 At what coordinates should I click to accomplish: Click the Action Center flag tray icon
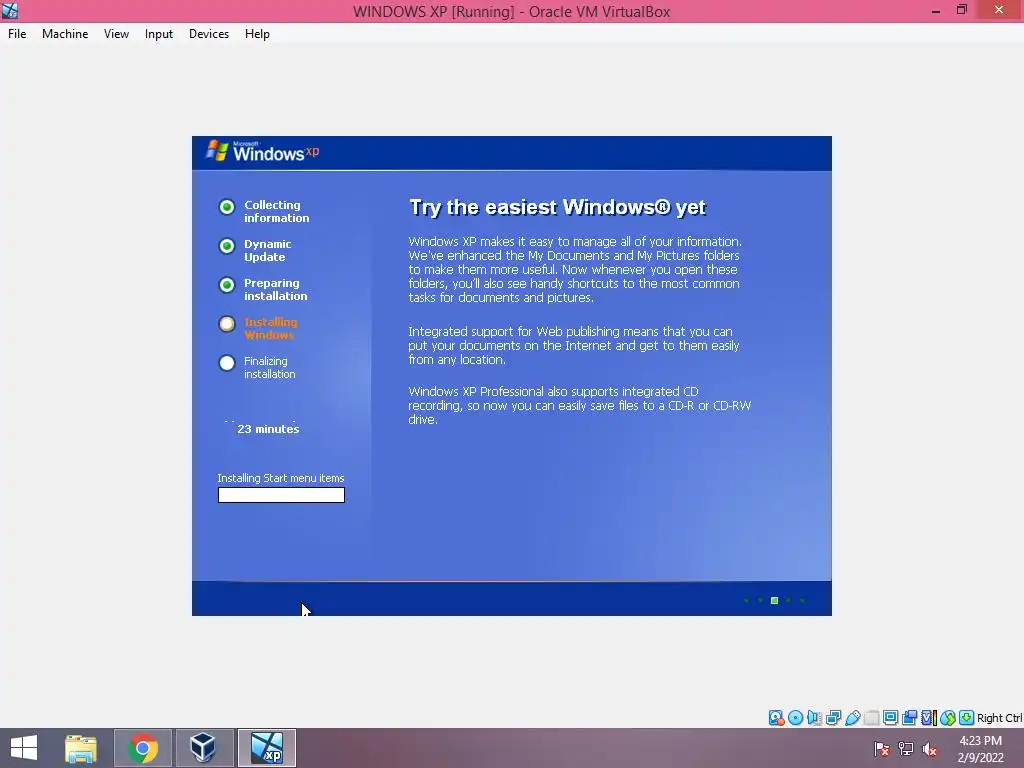[882, 748]
